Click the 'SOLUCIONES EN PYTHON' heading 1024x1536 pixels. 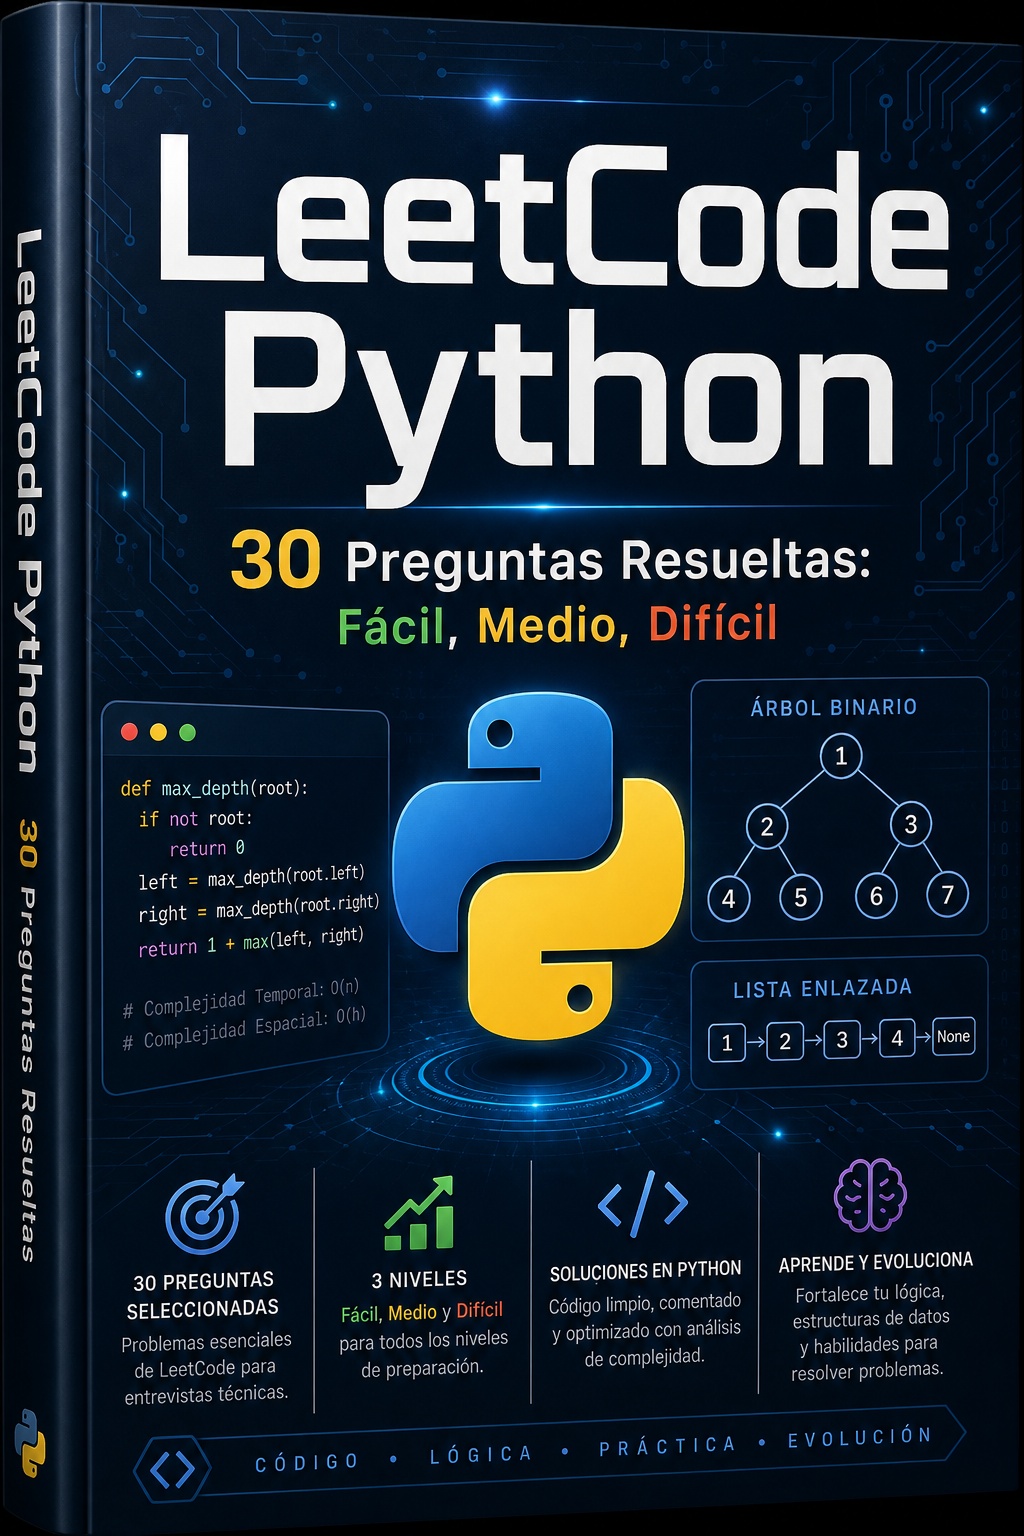pyautogui.click(x=646, y=1271)
